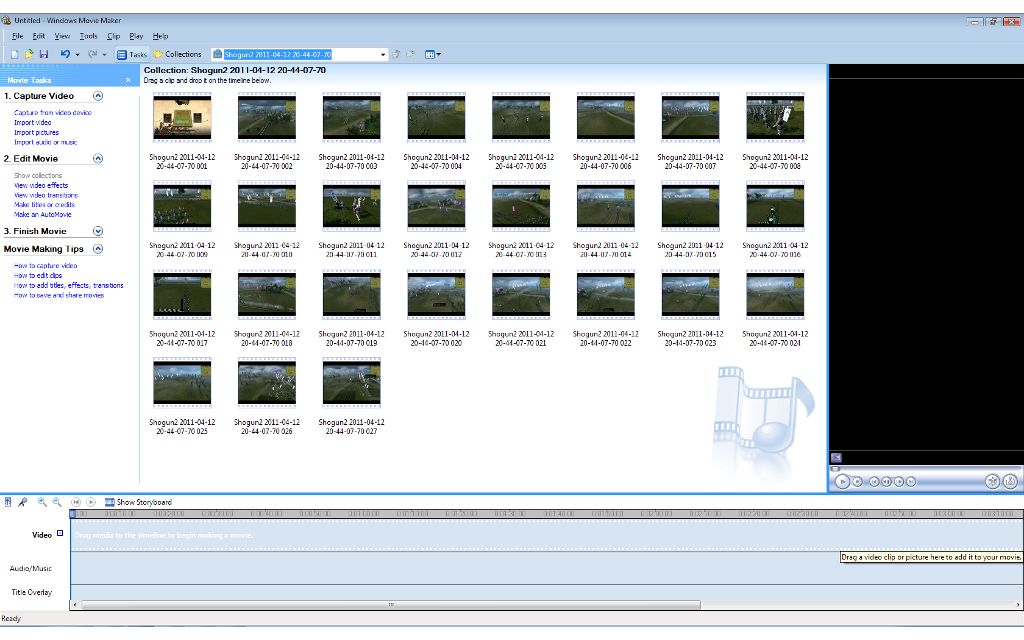Step to the Next Frame in monitor
The height and width of the screenshot is (640, 1024).
pyautogui.click(x=899, y=482)
